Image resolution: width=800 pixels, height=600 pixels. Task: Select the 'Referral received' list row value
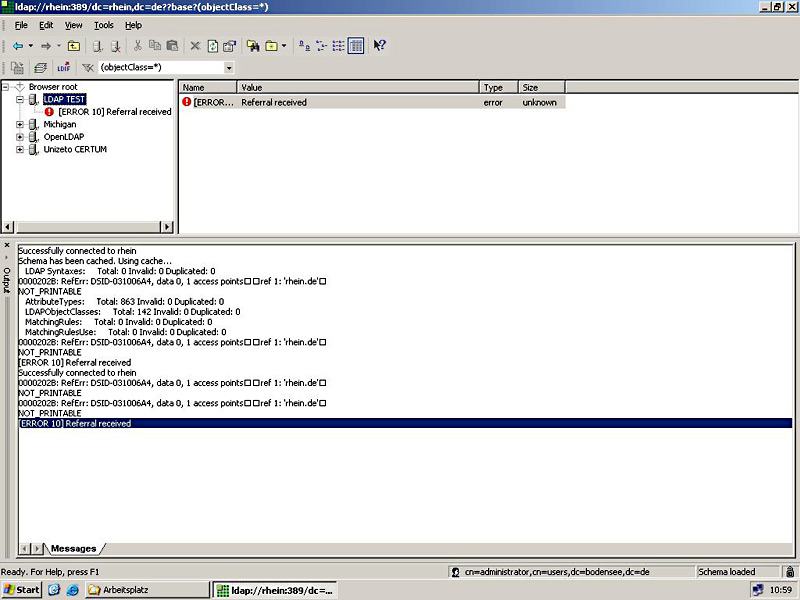coord(274,103)
